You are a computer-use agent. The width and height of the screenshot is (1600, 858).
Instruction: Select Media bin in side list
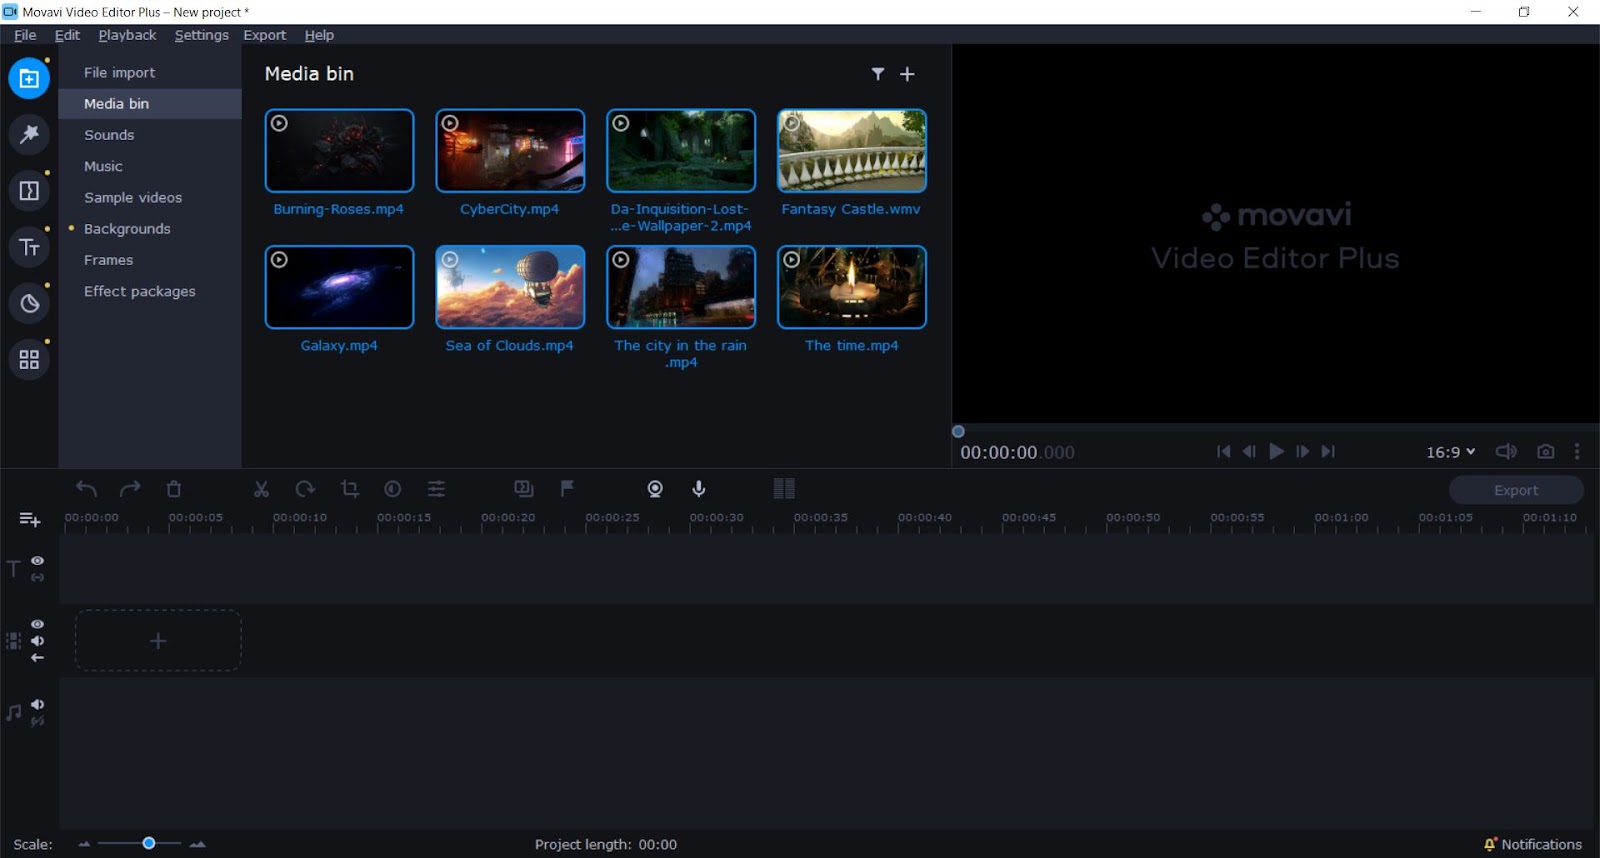point(150,104)
